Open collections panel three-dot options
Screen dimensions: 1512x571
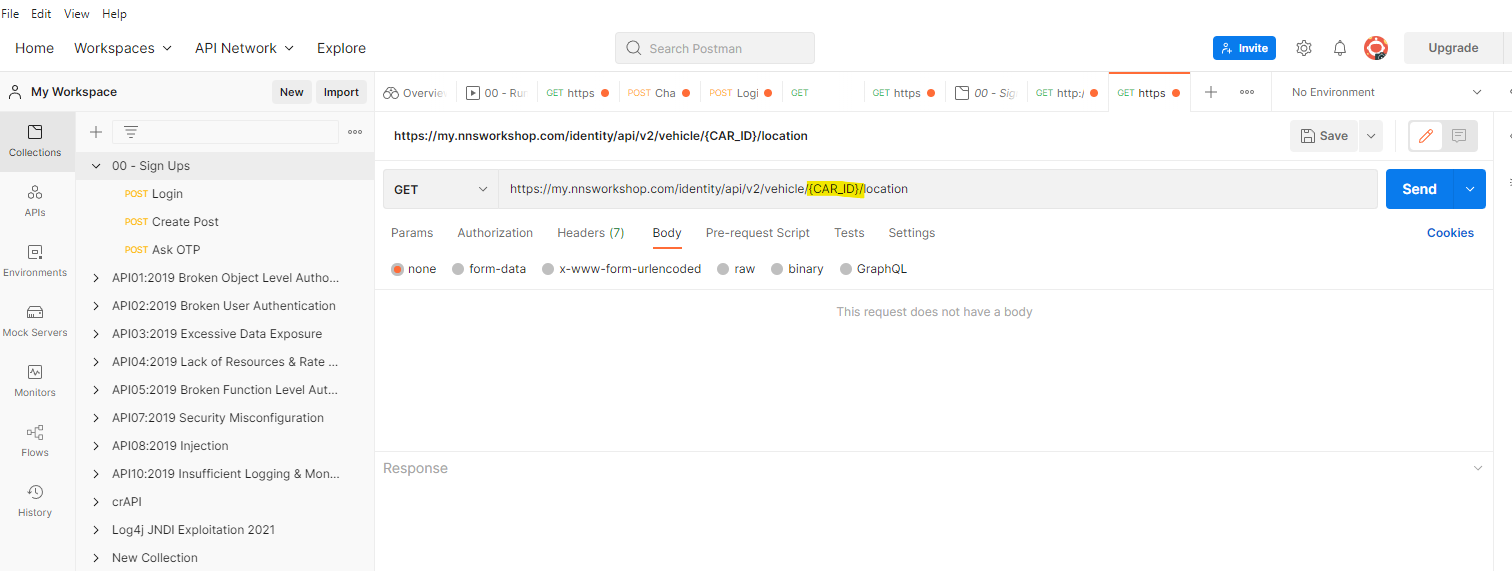[355, 132]
